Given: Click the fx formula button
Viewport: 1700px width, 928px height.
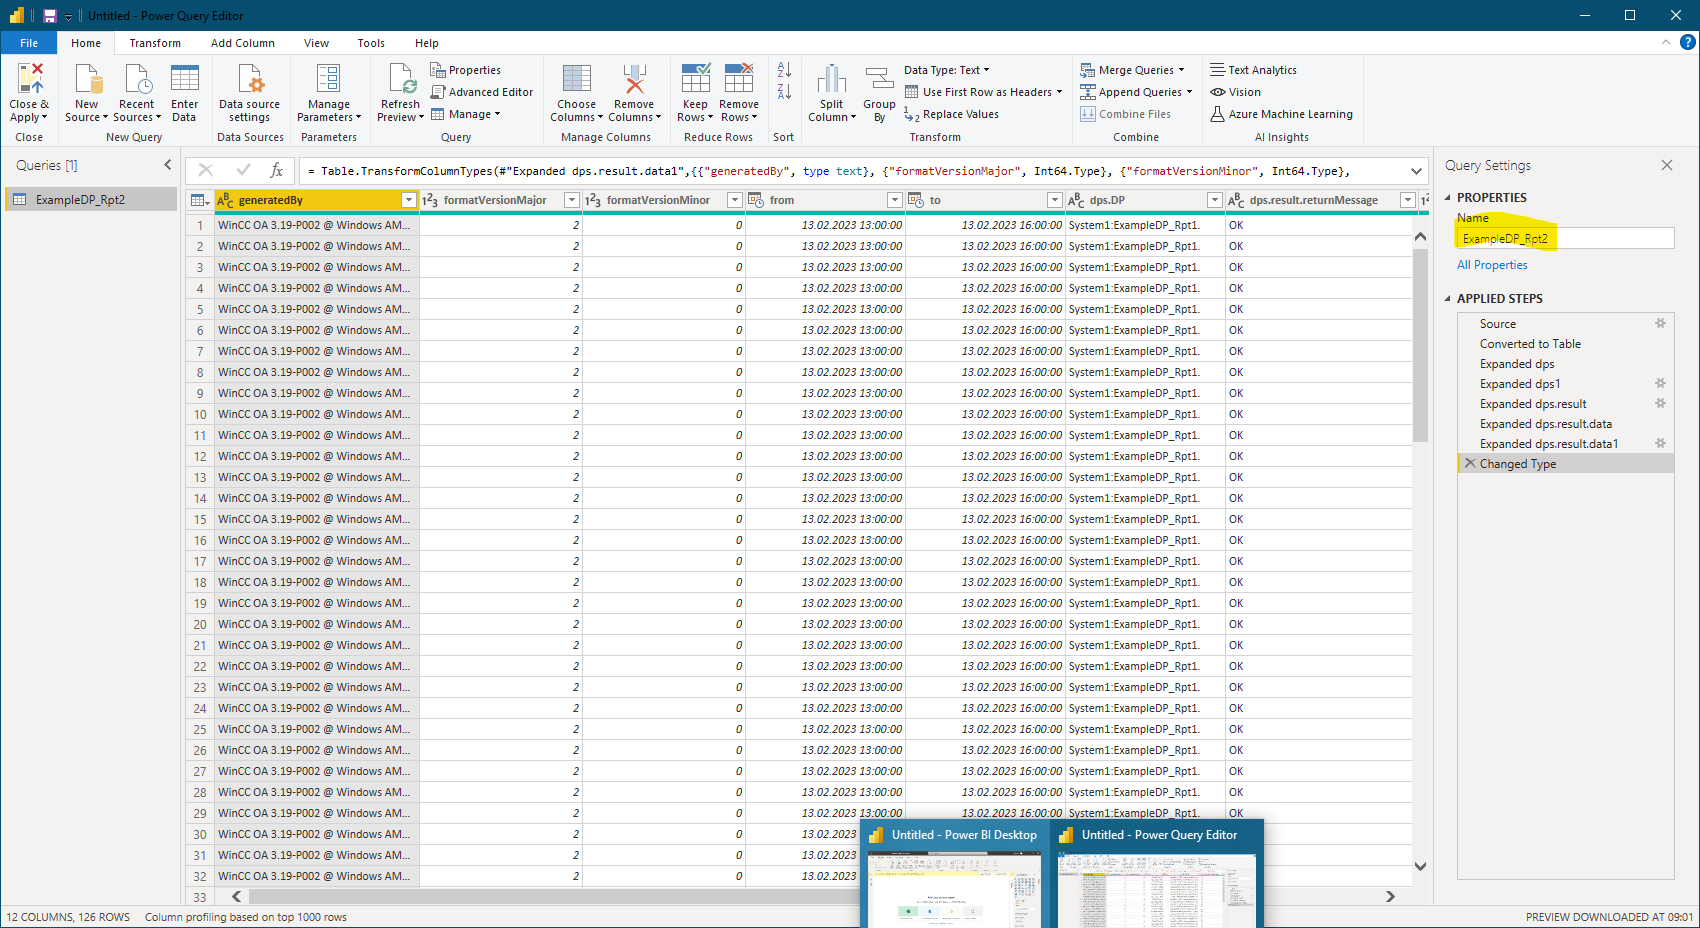Looking at the screenshot, I should (x=277, y=171).
